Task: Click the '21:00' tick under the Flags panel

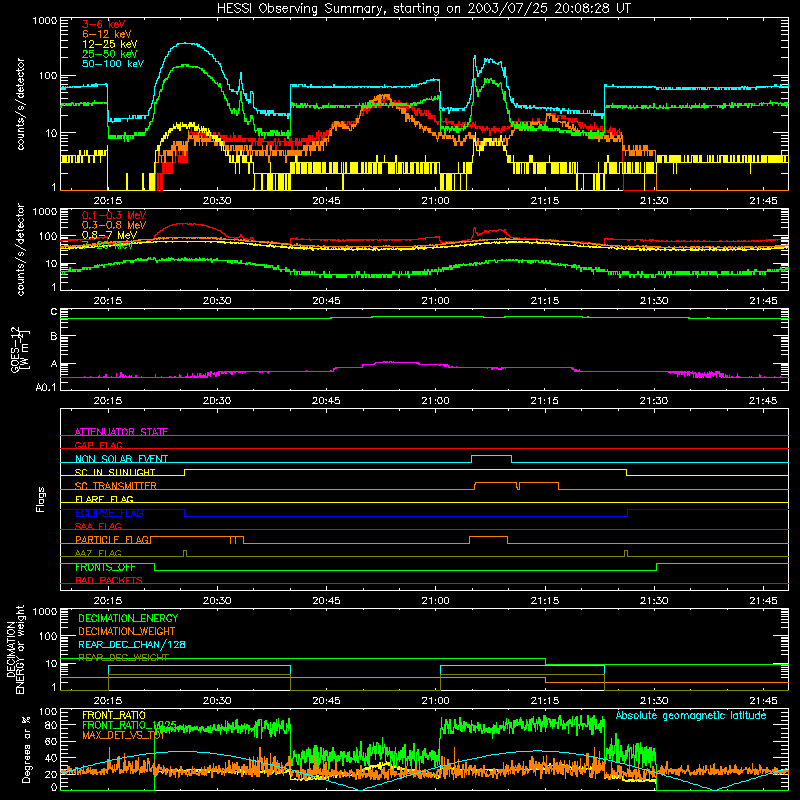Action: point(436,601)
